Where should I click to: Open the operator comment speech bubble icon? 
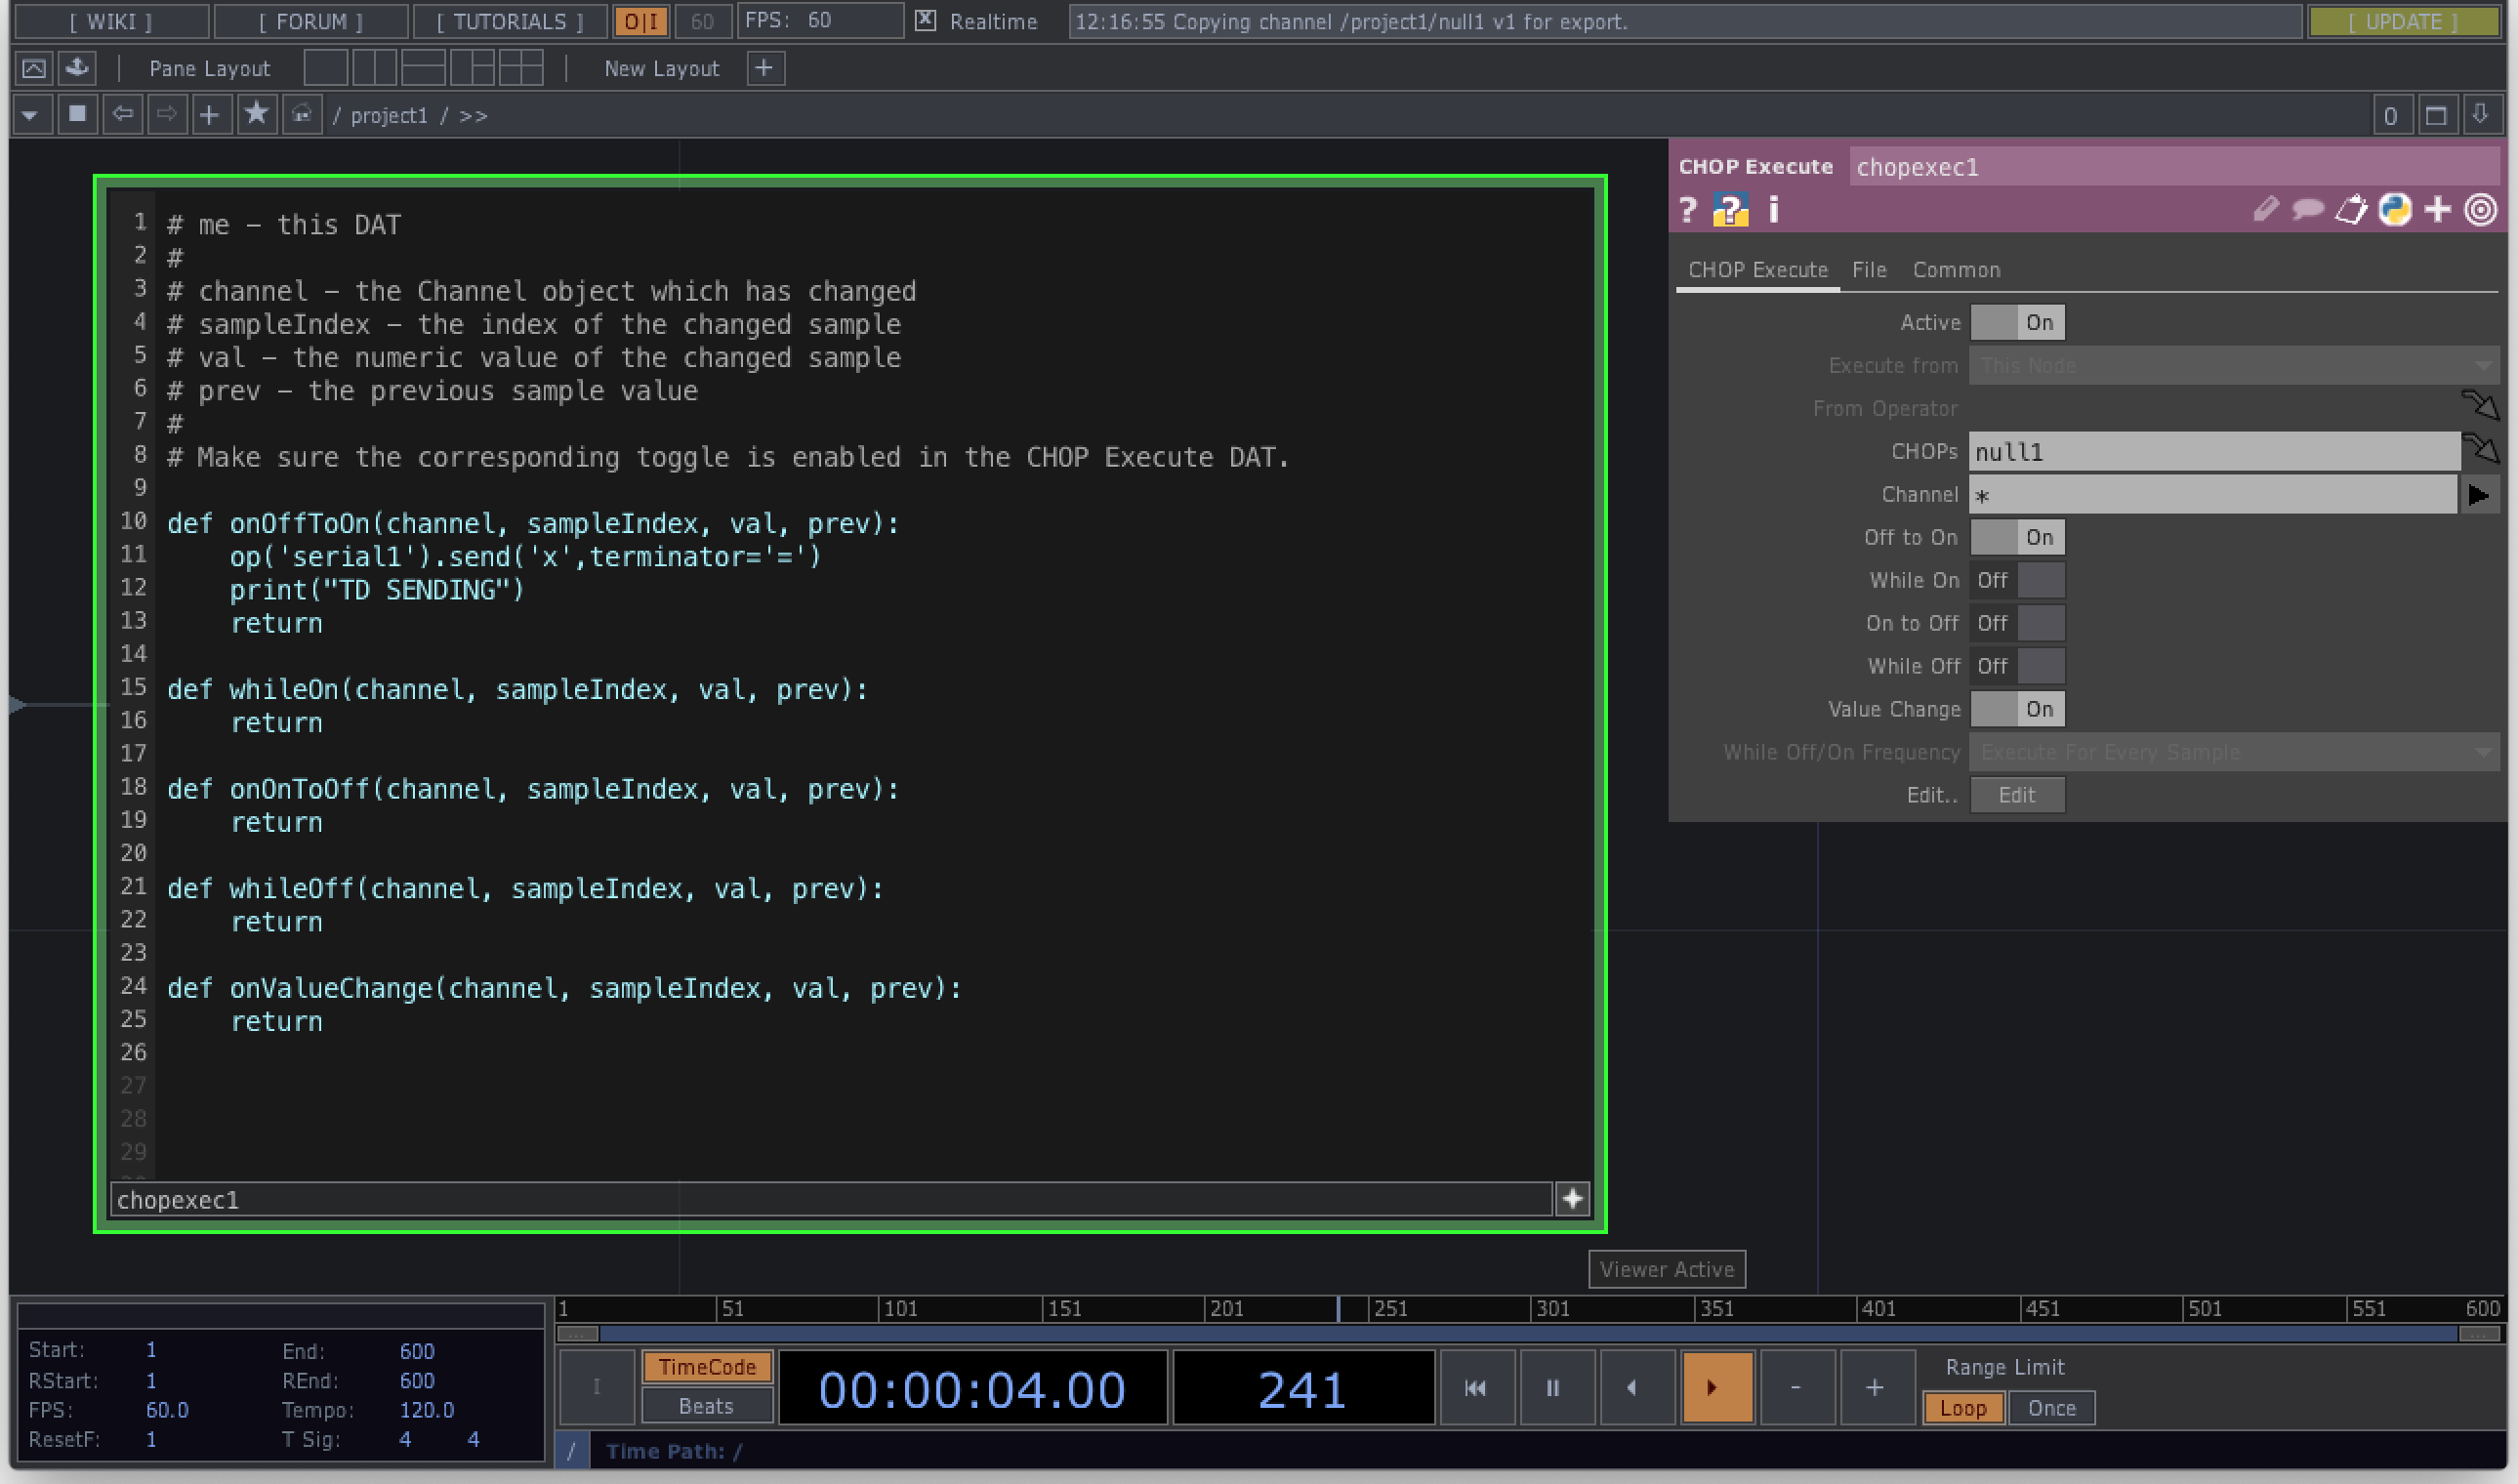pos(2308,210)
